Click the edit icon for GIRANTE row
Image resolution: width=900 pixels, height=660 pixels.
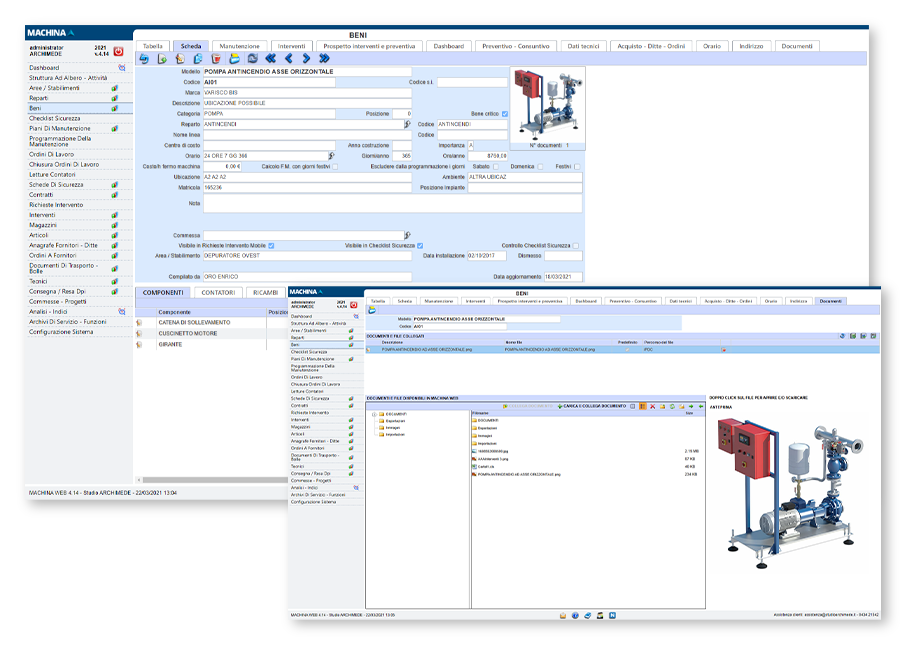(x=139, y=344)
